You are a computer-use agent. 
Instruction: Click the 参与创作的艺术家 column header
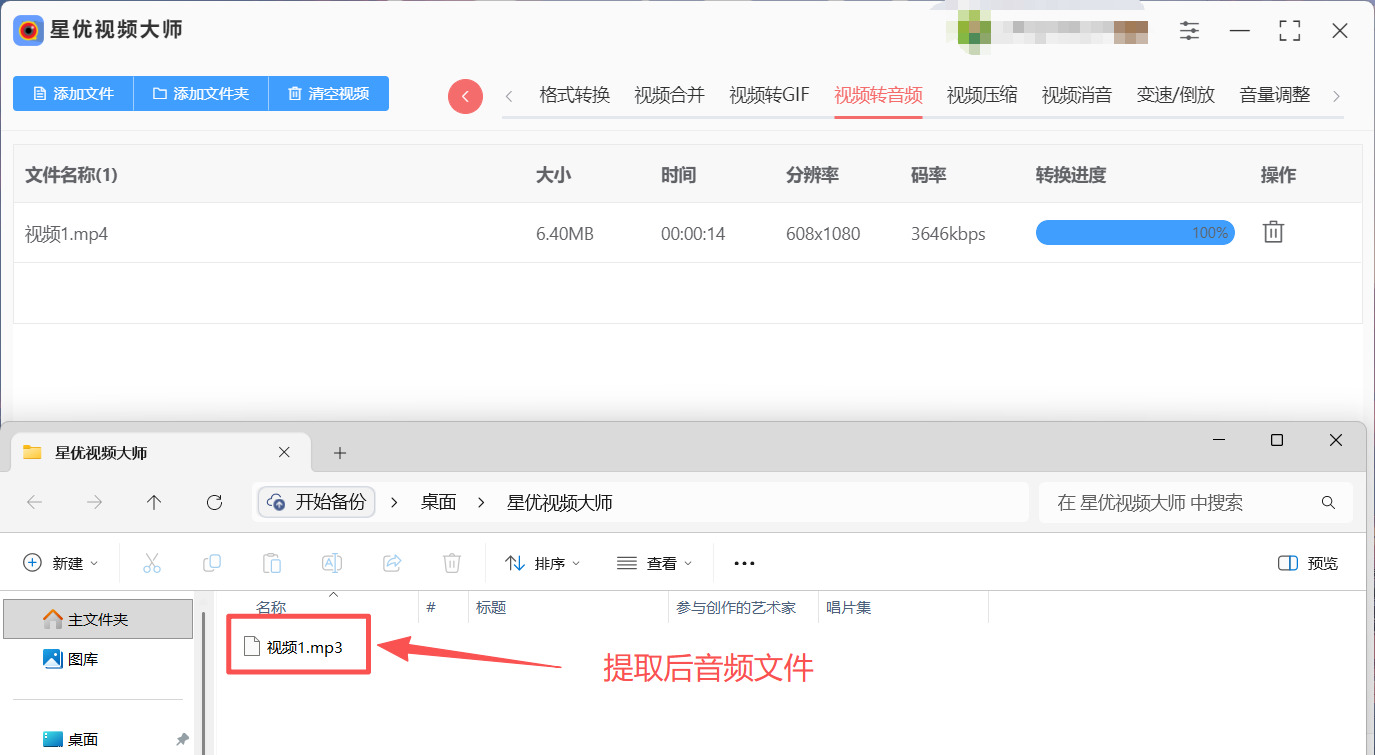(736, 607)
